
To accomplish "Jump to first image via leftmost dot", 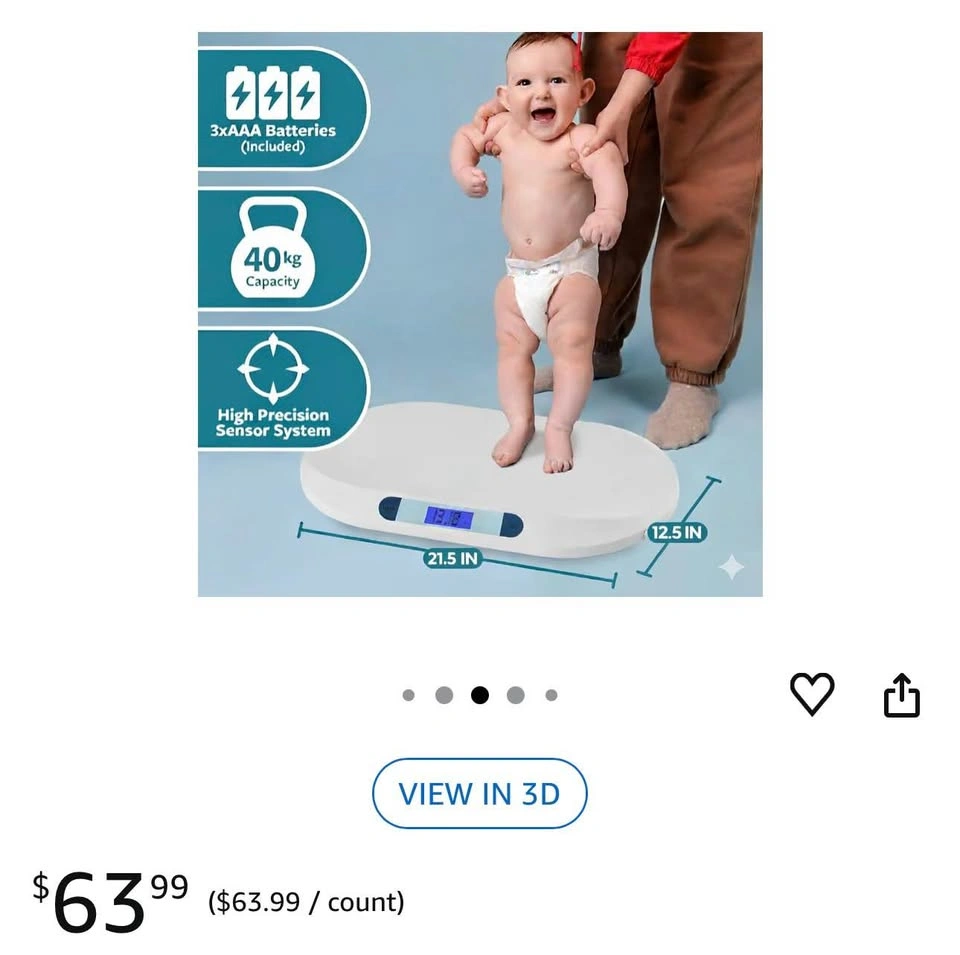I will pos(408,695).
